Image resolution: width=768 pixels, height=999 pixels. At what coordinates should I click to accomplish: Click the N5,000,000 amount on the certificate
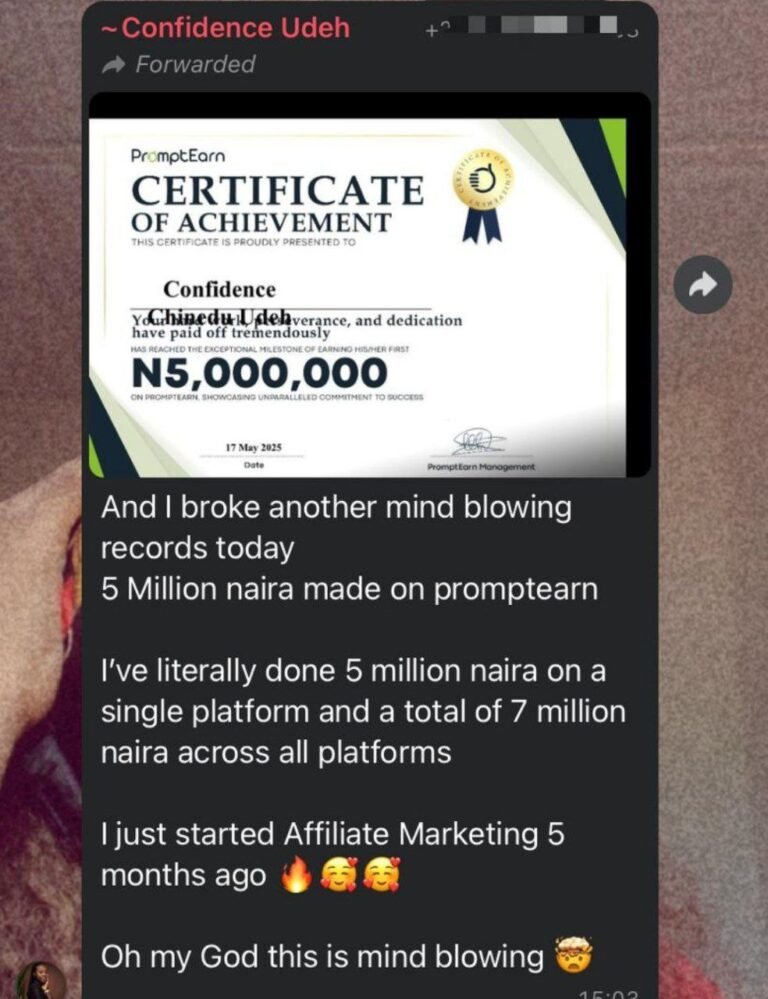[x=259, y=372]
